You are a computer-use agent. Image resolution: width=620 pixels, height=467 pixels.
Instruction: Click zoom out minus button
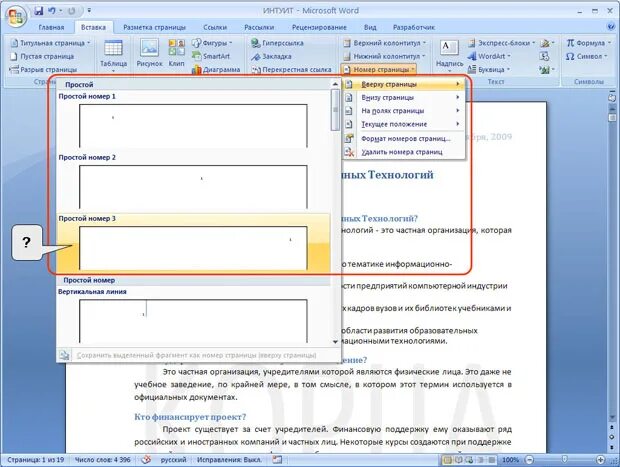coord(529,460)
